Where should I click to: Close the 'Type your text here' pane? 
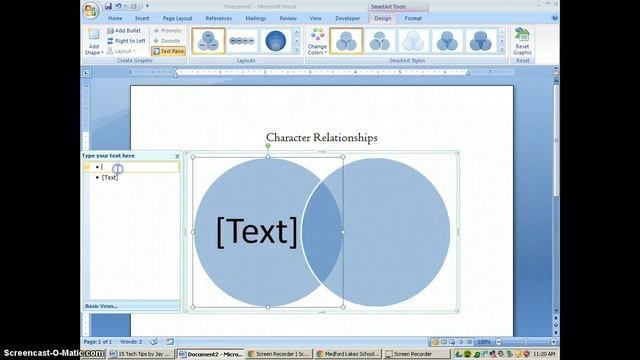click(177, 156)
